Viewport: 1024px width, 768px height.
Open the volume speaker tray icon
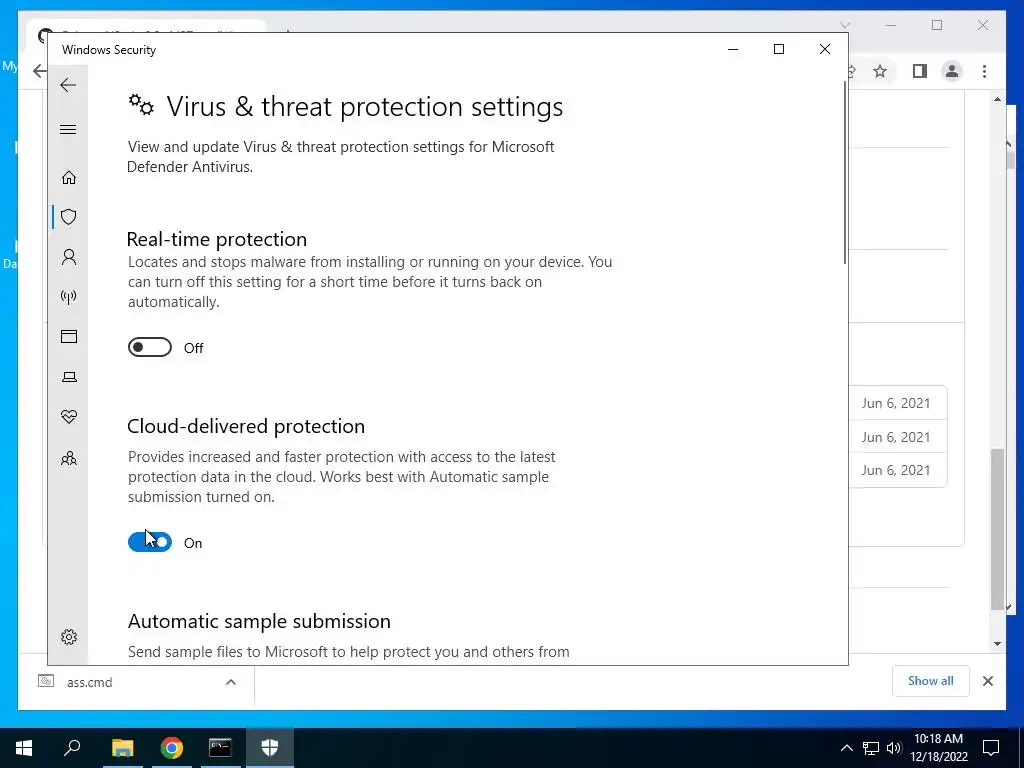pos(893,748)
